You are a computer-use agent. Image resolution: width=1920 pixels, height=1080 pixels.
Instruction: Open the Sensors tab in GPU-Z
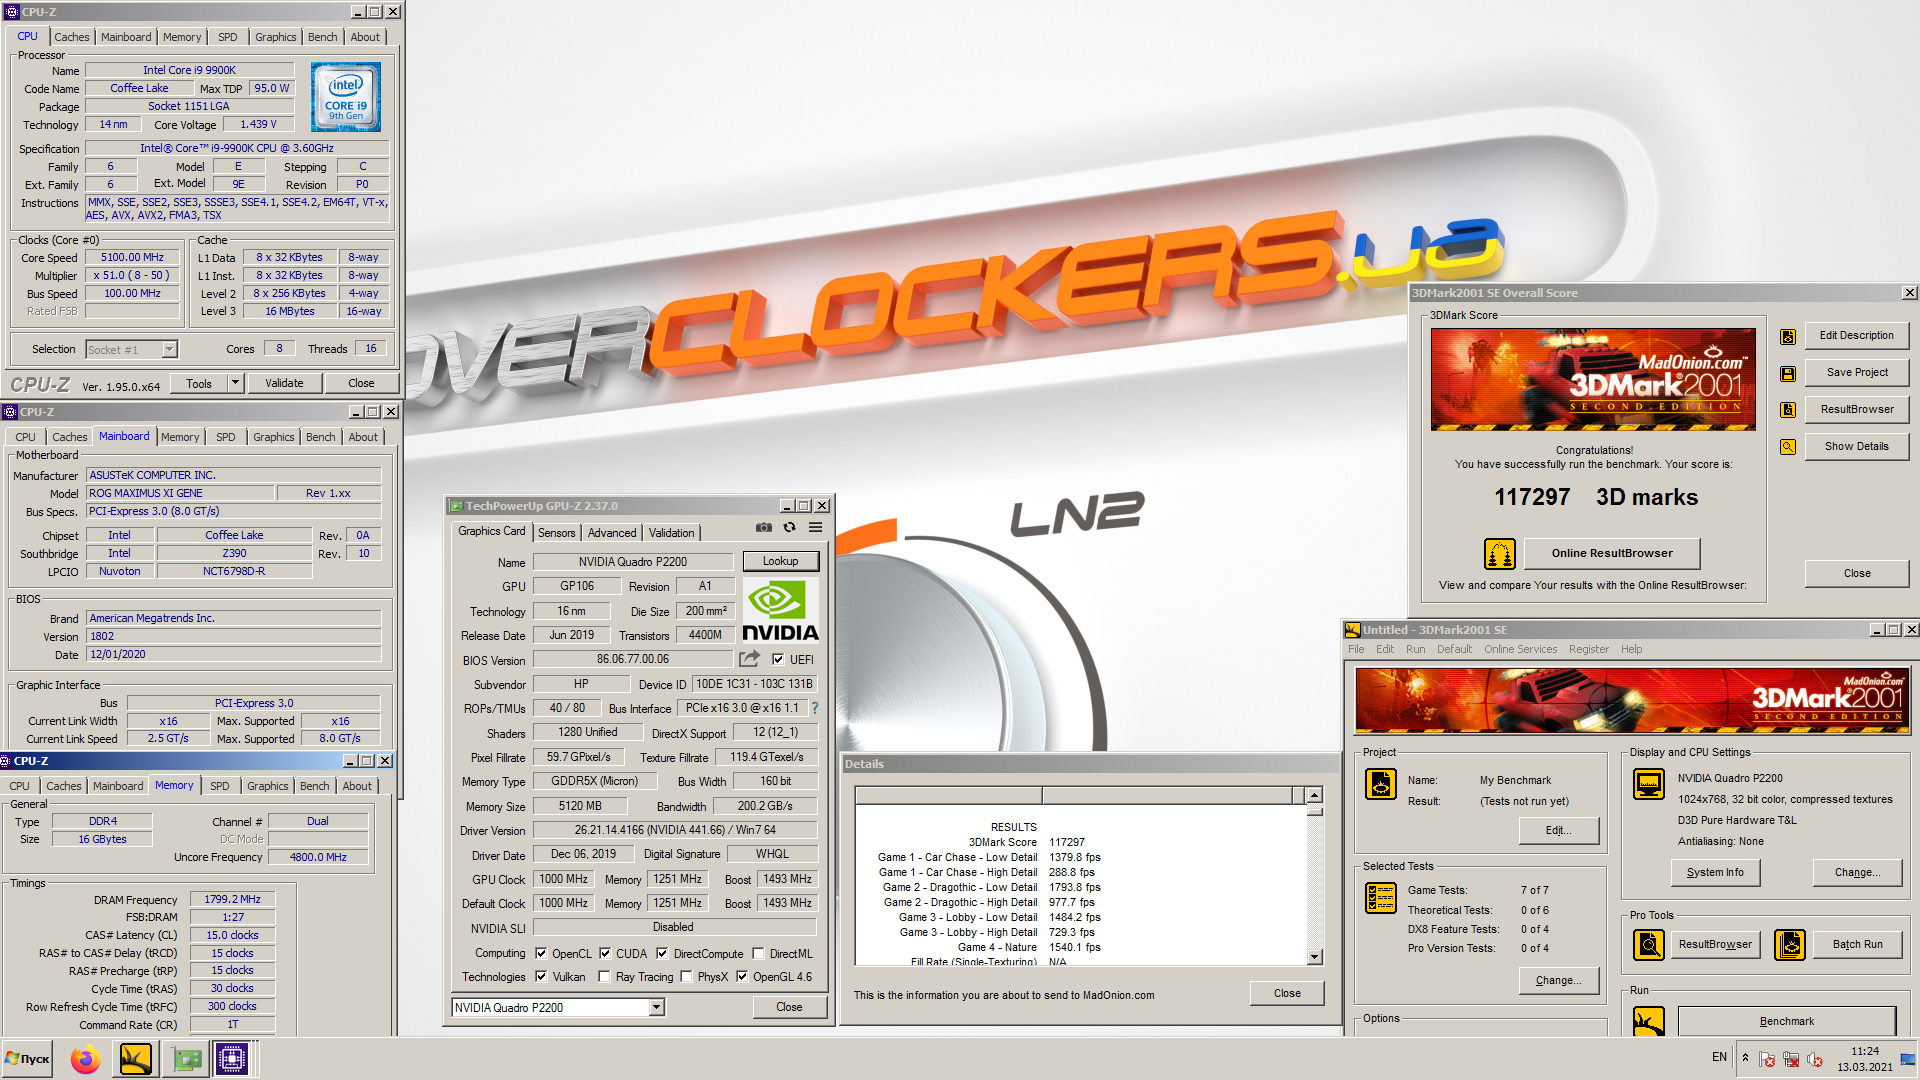556,533
